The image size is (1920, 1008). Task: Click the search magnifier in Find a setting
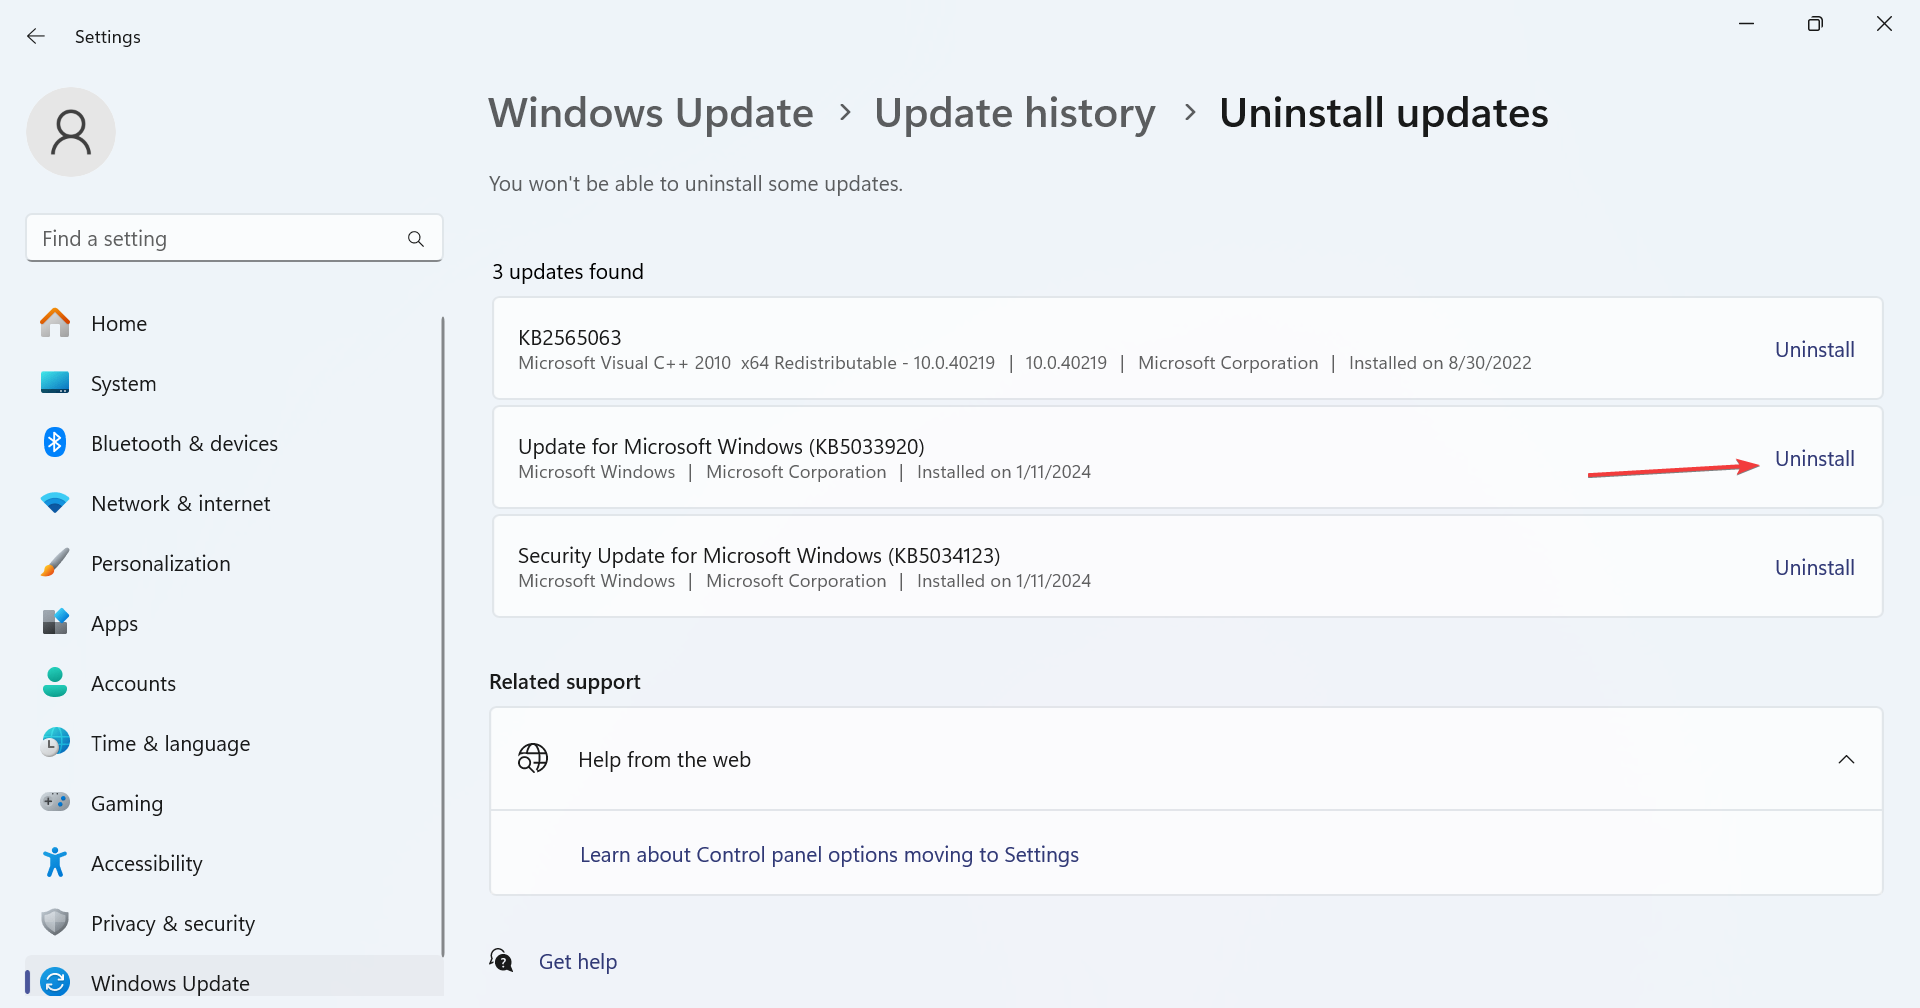point(415,238)
